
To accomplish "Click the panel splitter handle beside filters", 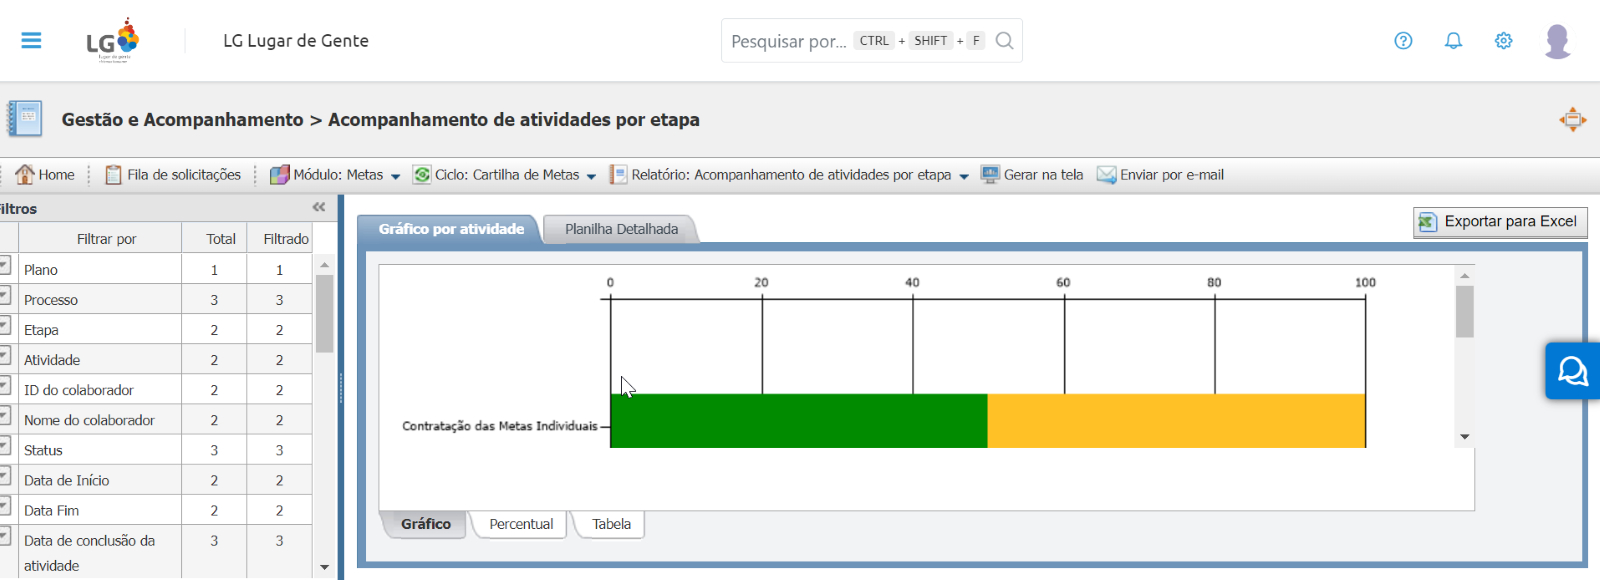I will click(341, 387).
